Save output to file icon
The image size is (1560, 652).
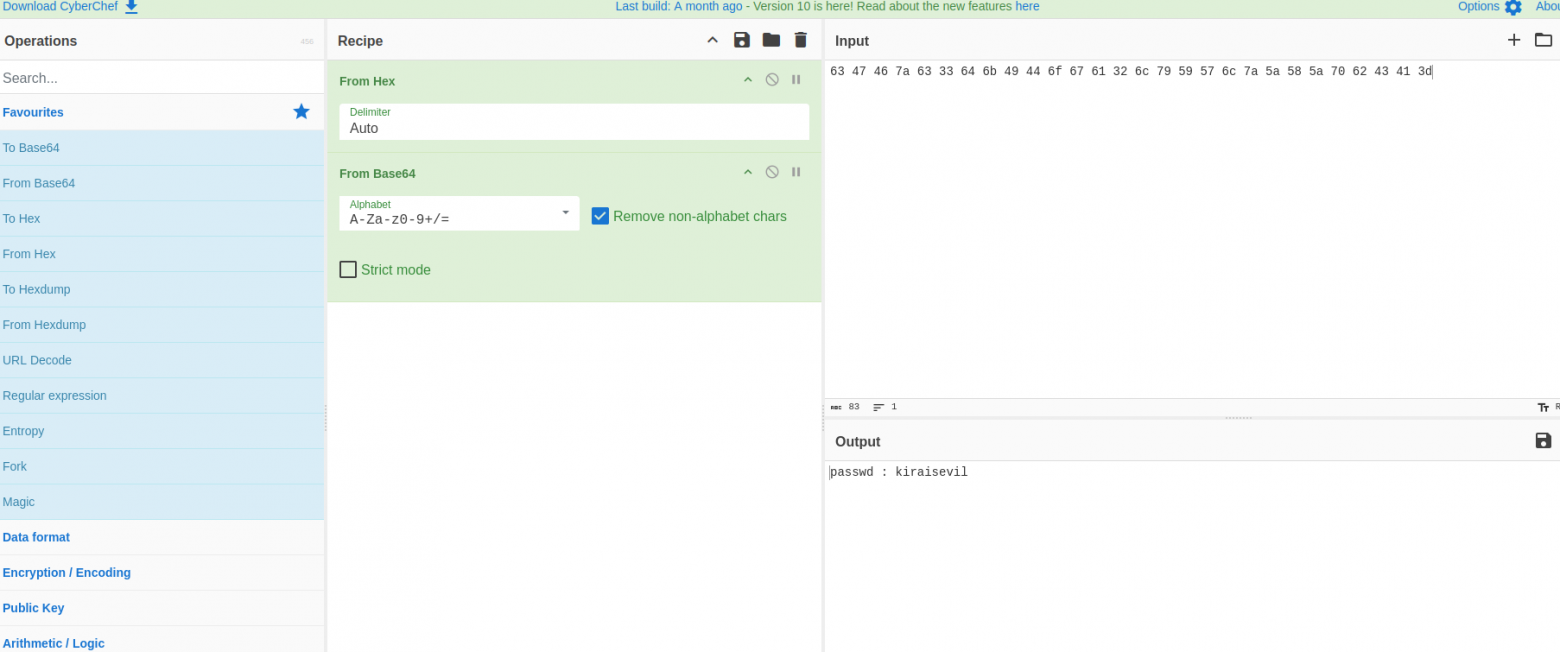click(x=1543, y=441)
